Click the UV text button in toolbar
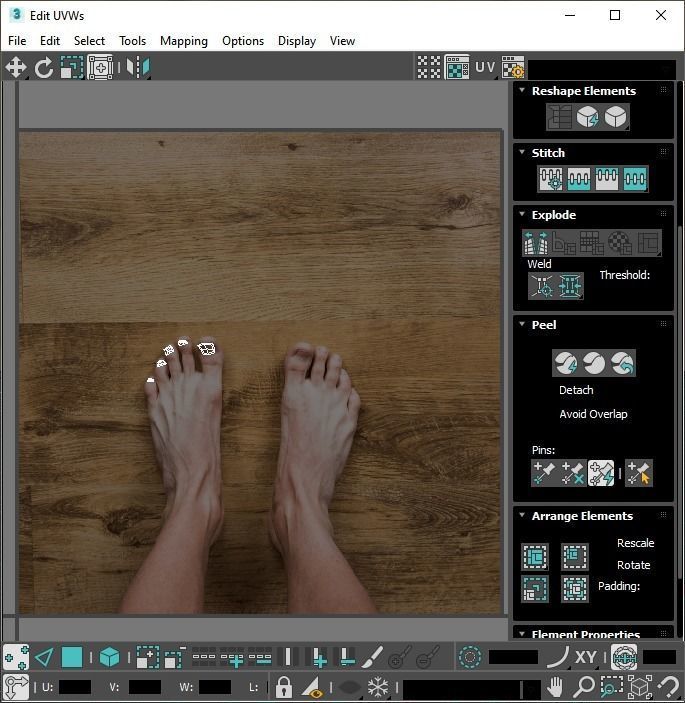The height and width of the screenshot is (703, 685). (x=485, y=67)
